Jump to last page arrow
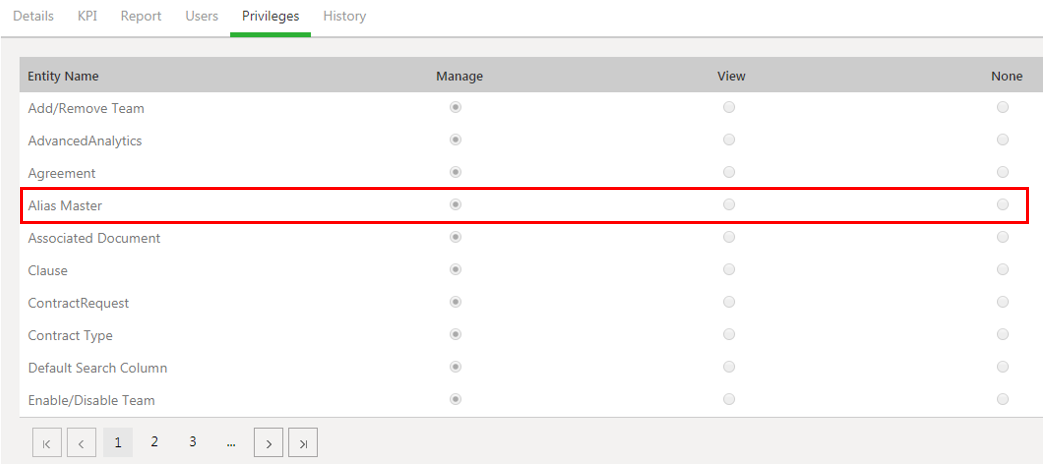Viewport: 1043px width, 464px height. [303, 442]
